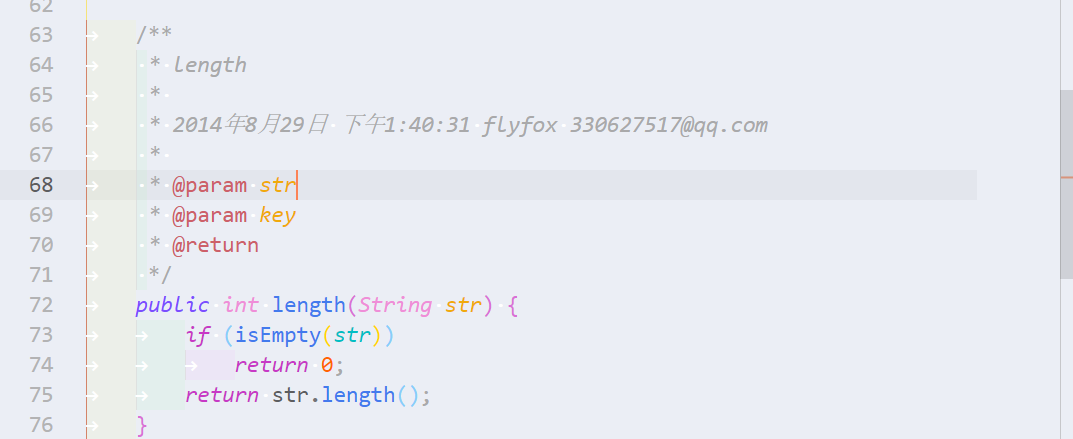The width and height of the screenshot is (1073, 439).
Task: Click line number 63 beside comment start
Action: click(41, 35)
